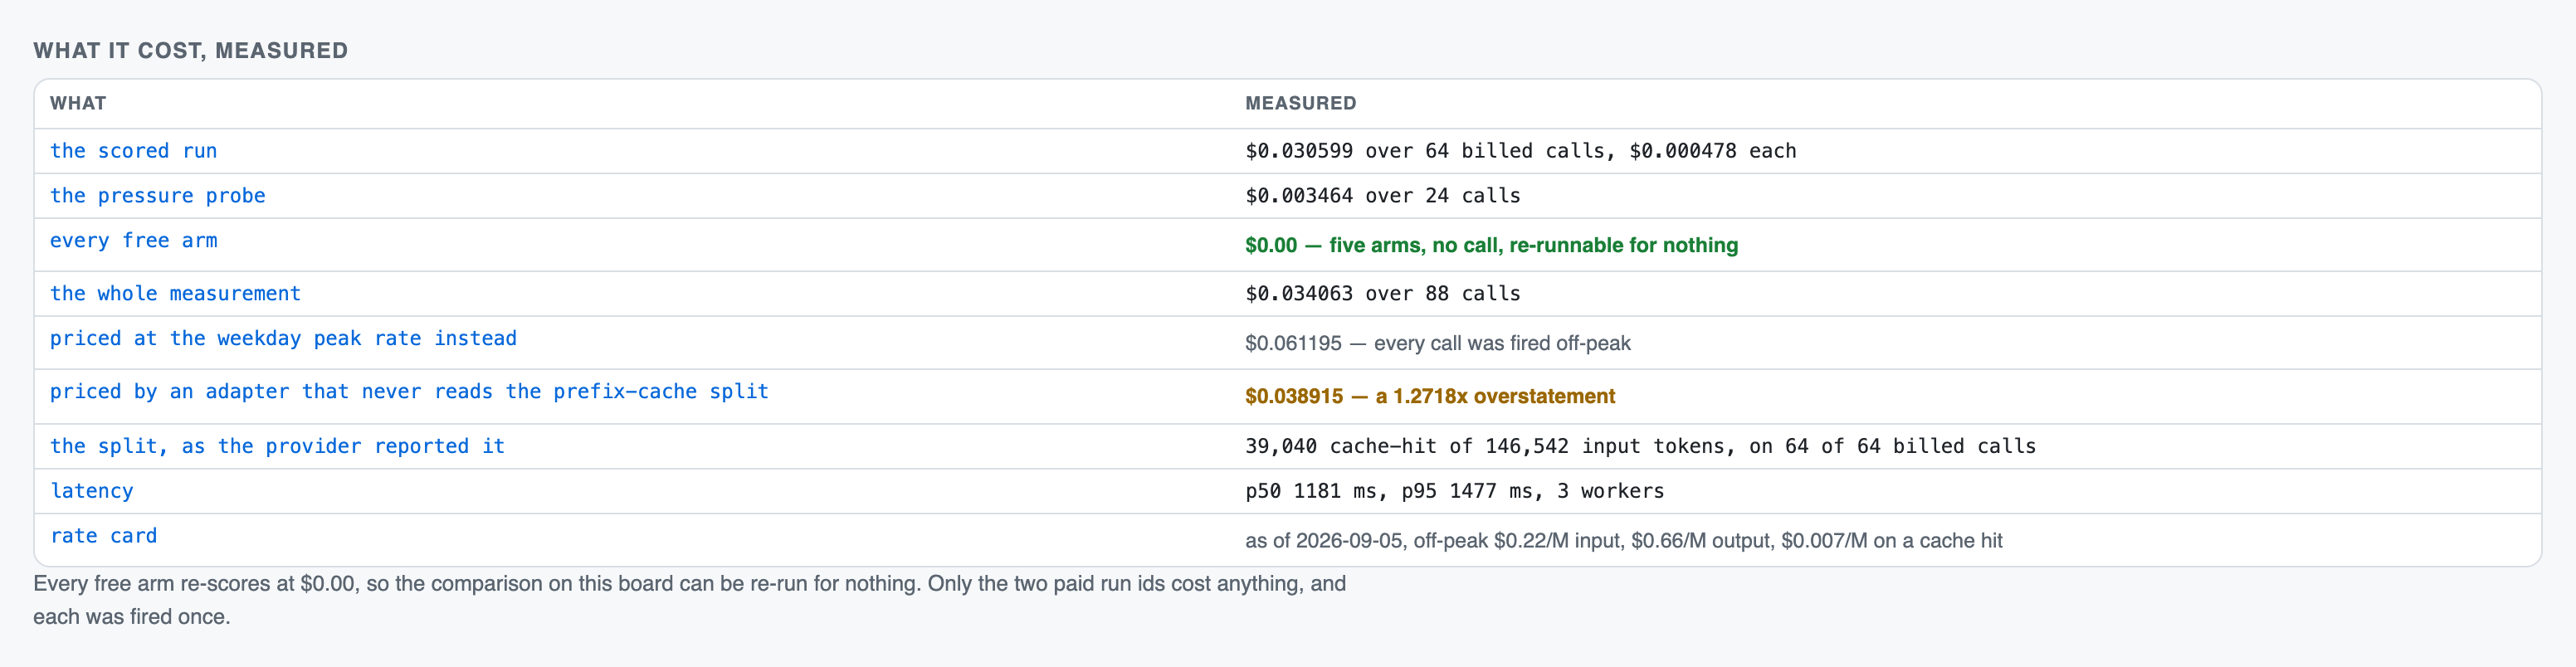
Task: Select the $0.038915 overstatement value
Action: 1430,396
